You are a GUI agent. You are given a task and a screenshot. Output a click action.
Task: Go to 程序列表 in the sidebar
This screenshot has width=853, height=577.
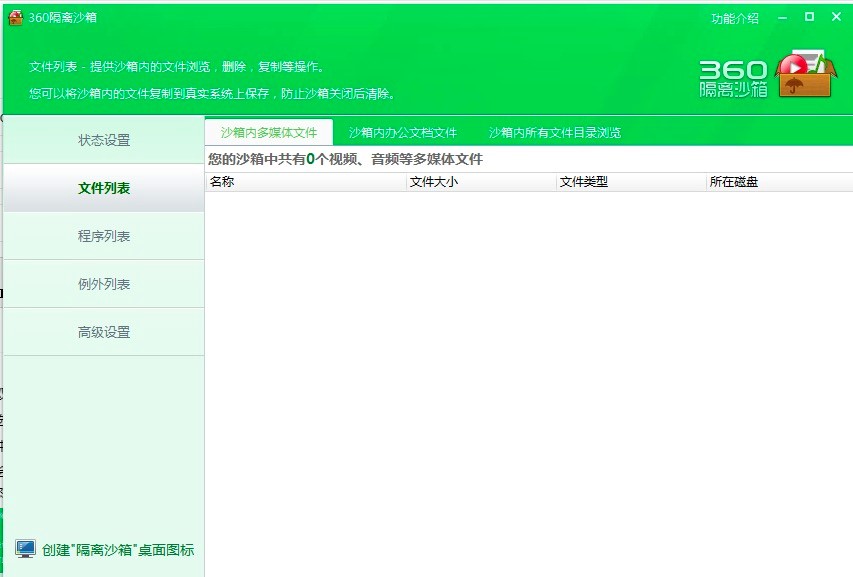[x=104, y=236]
